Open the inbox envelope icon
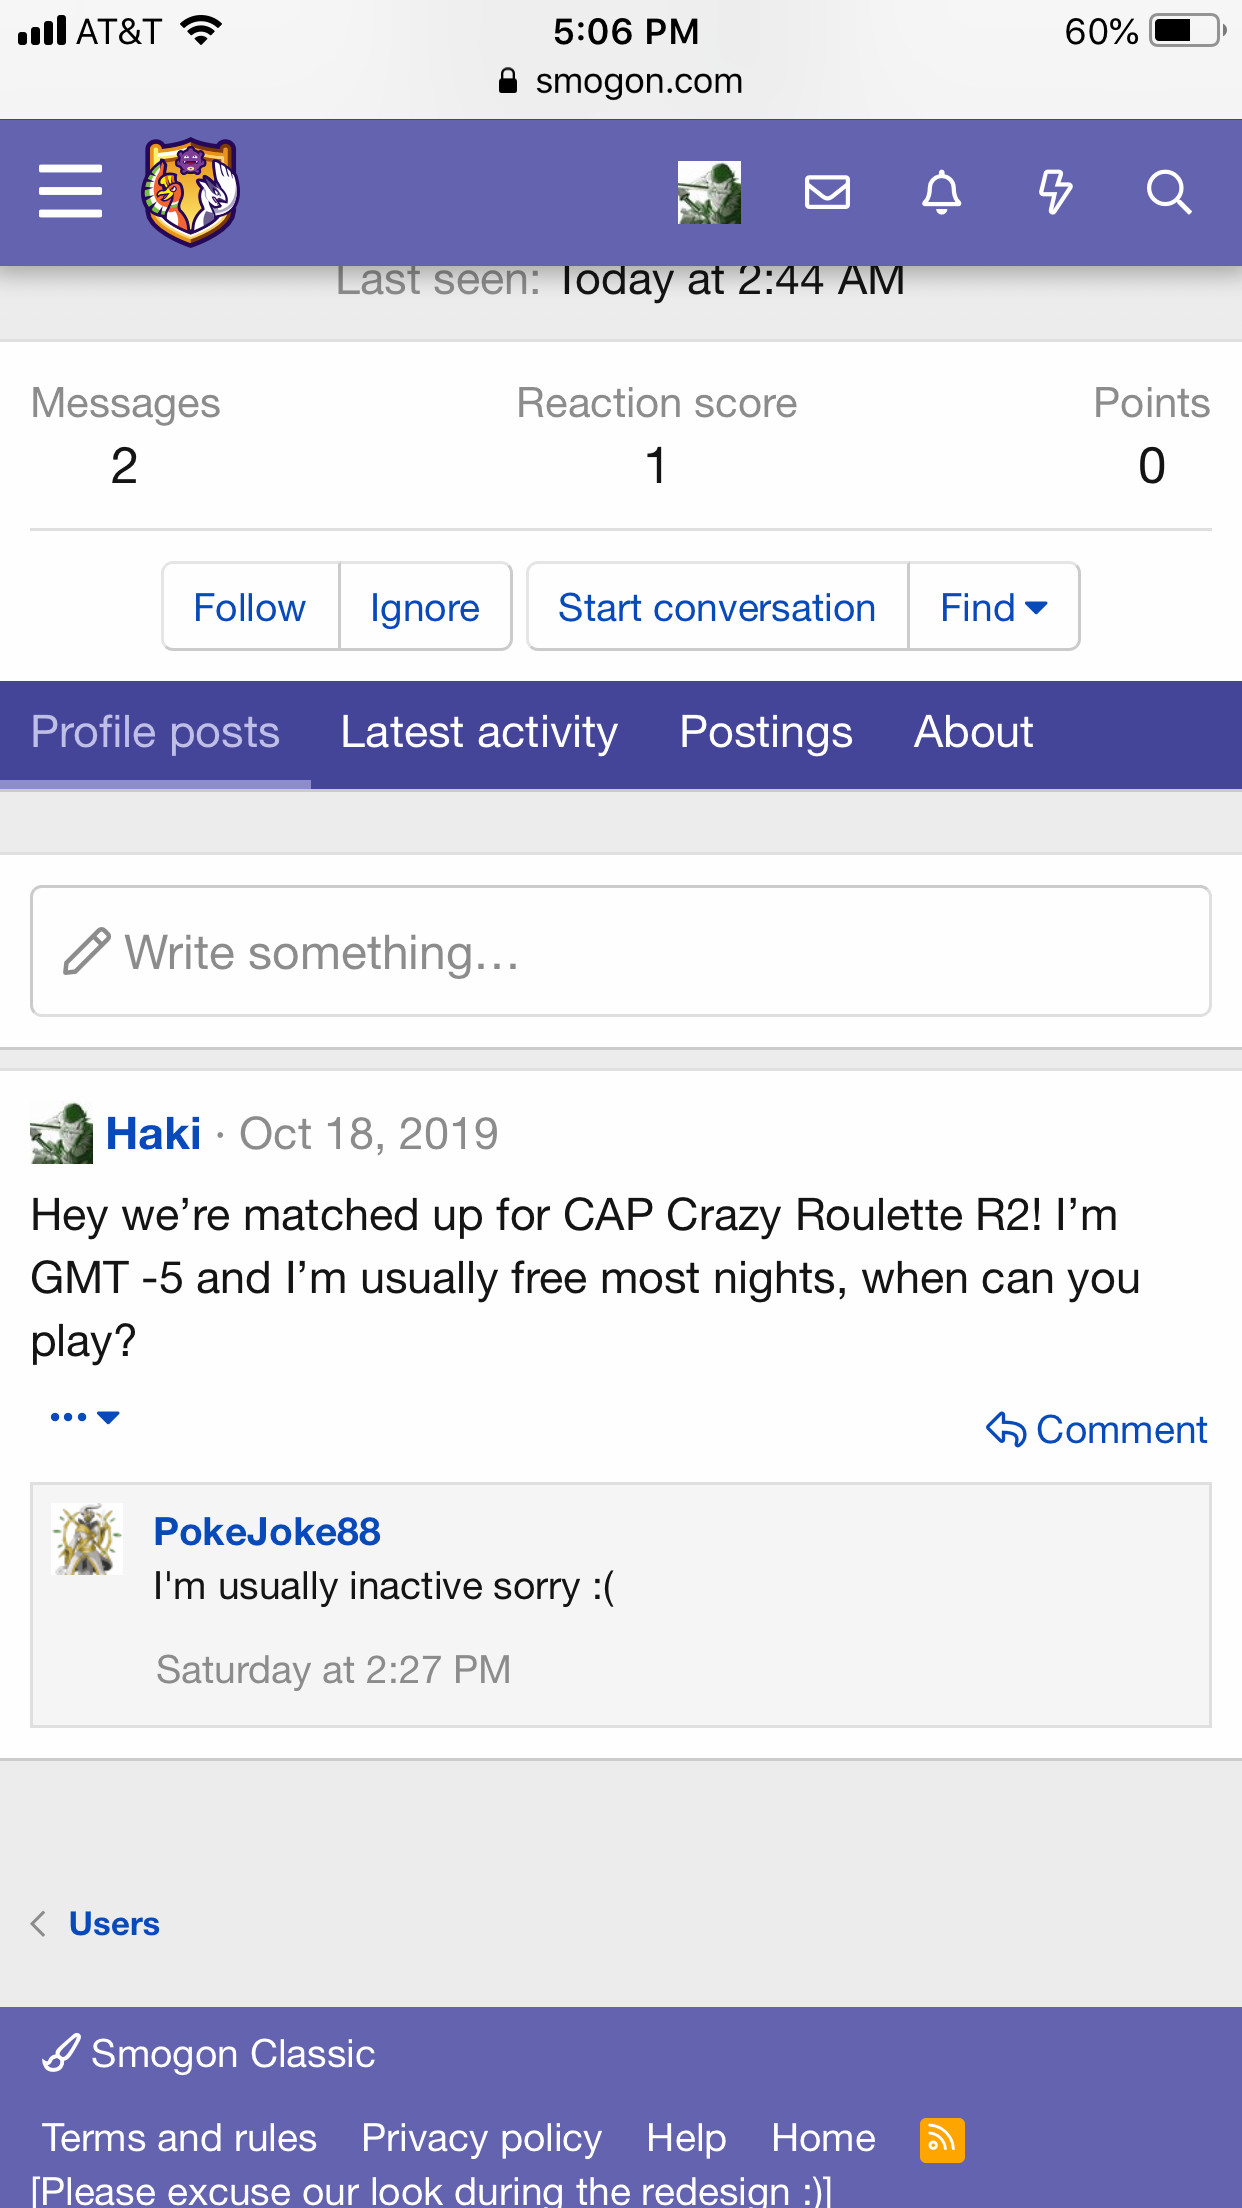Viewport: 1242px width, 2208px height. point(827,191)
